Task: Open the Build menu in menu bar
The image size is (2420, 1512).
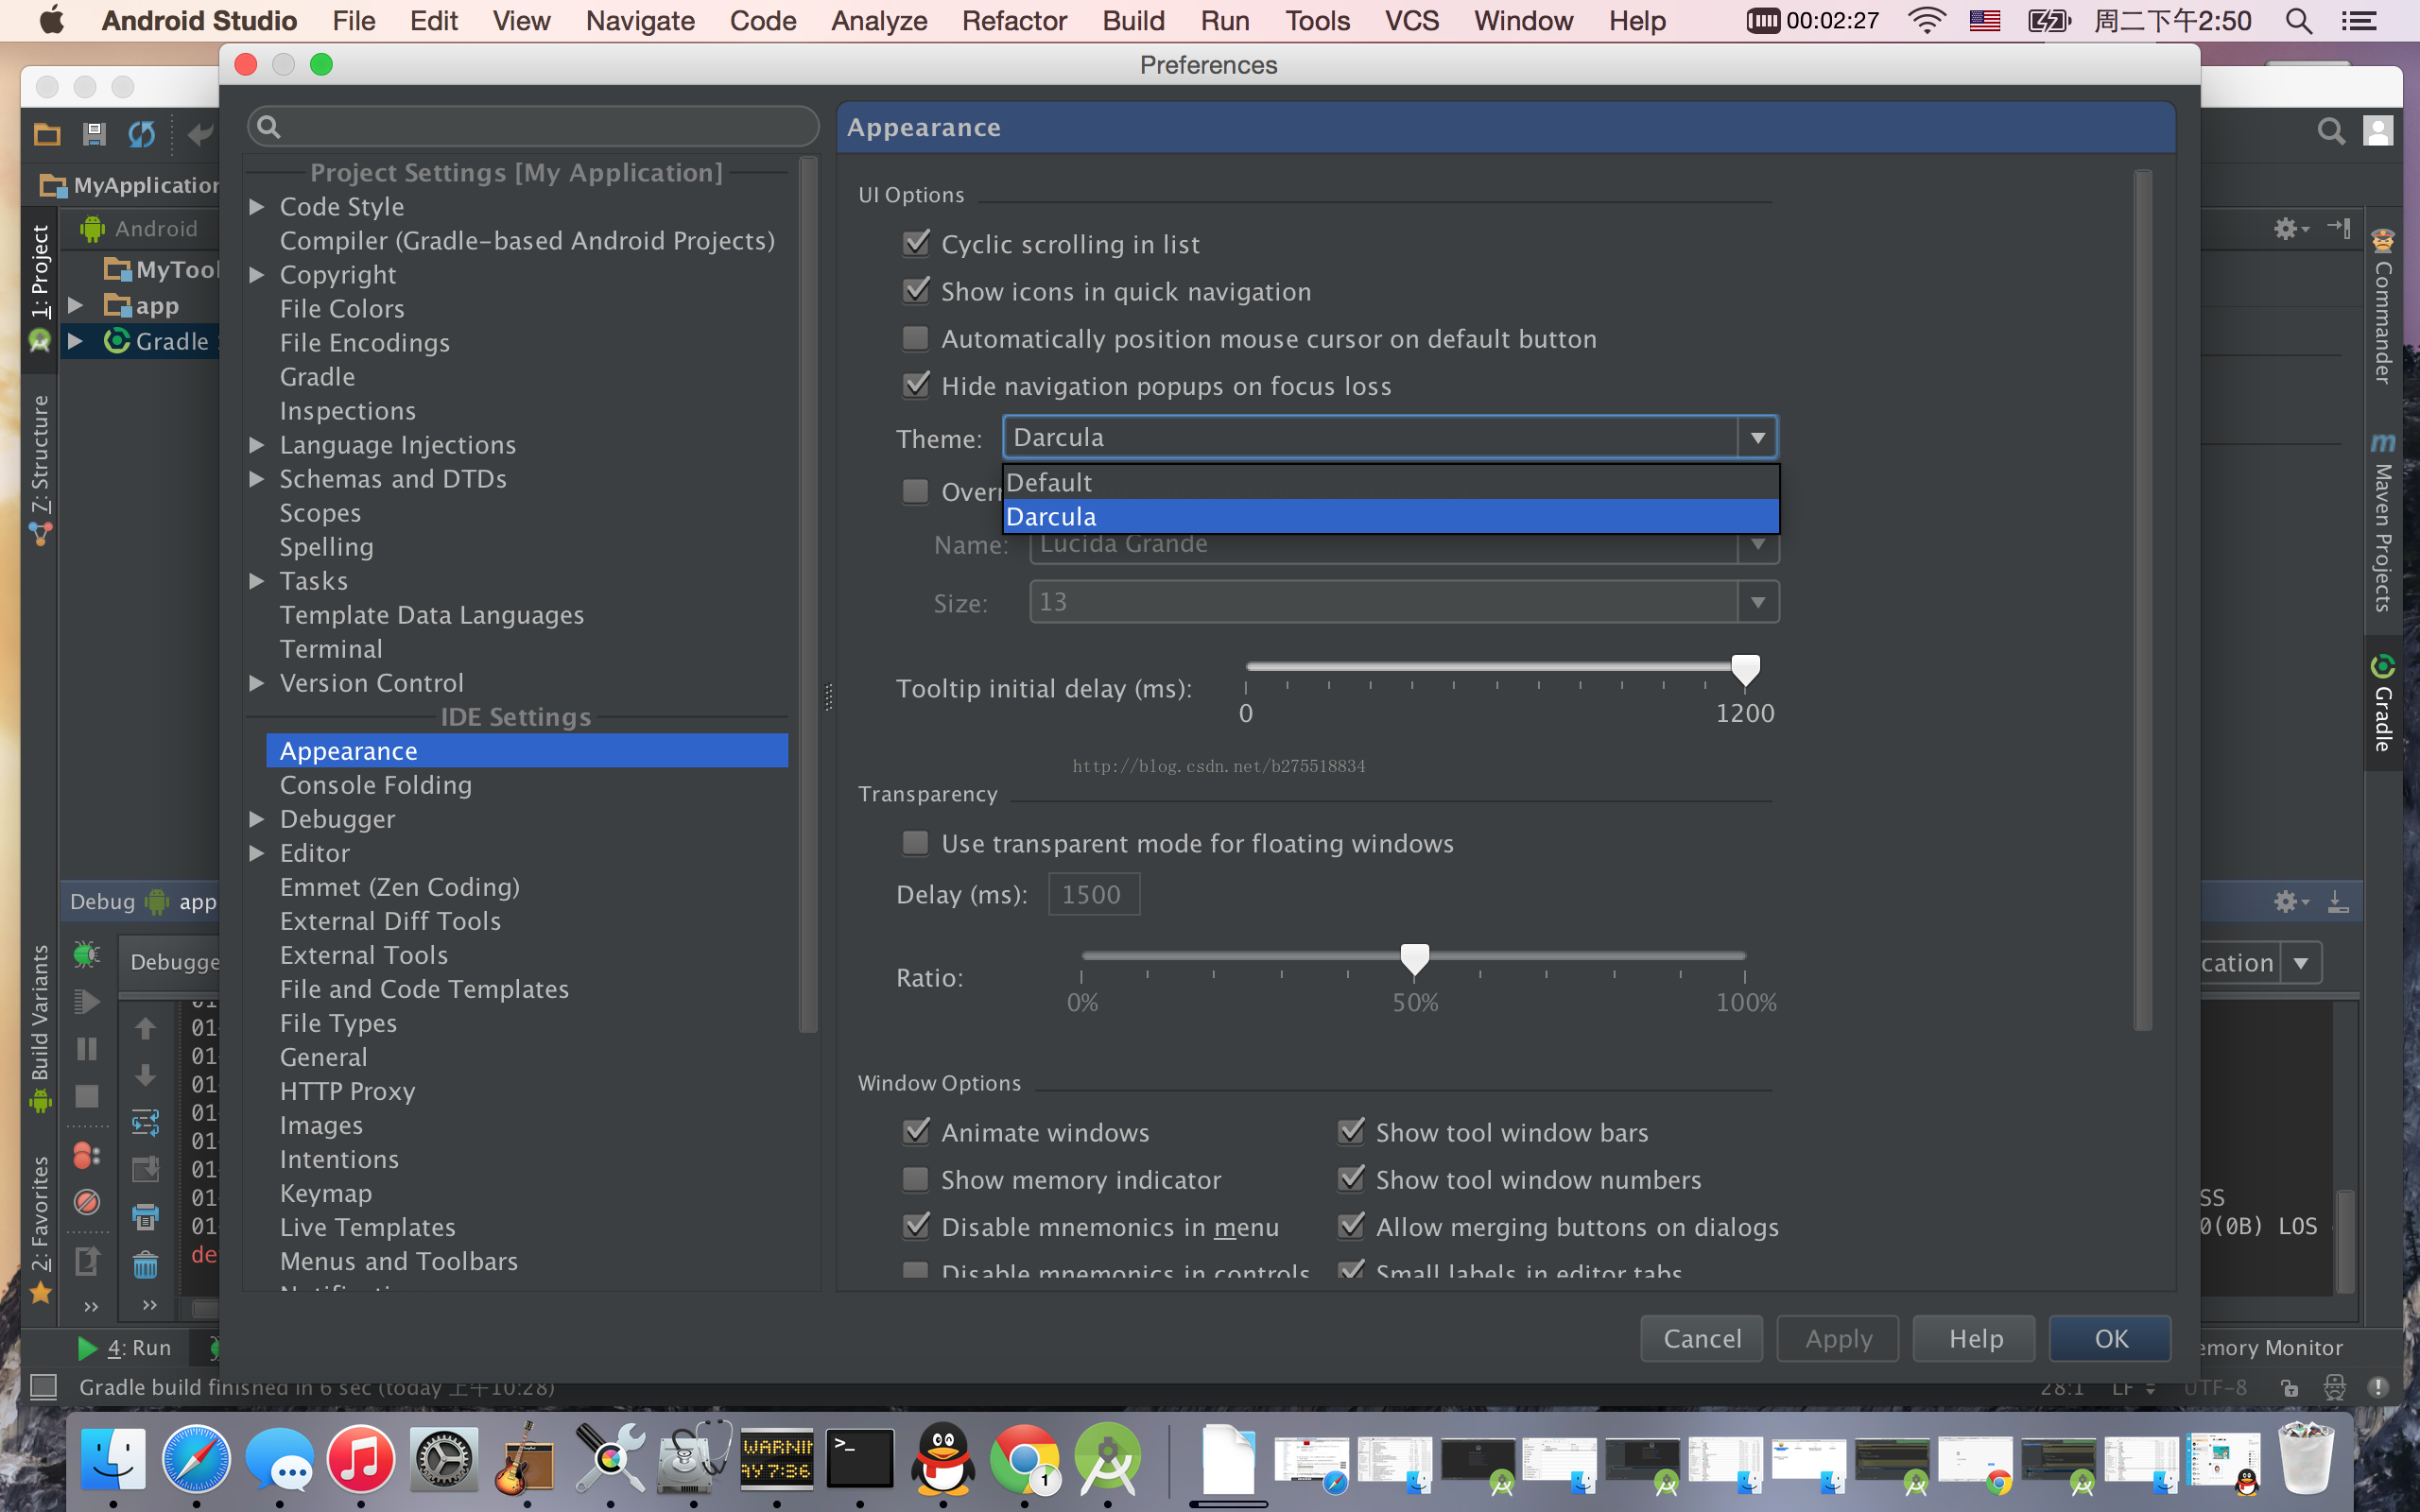Action: (x=1133, y=20)
